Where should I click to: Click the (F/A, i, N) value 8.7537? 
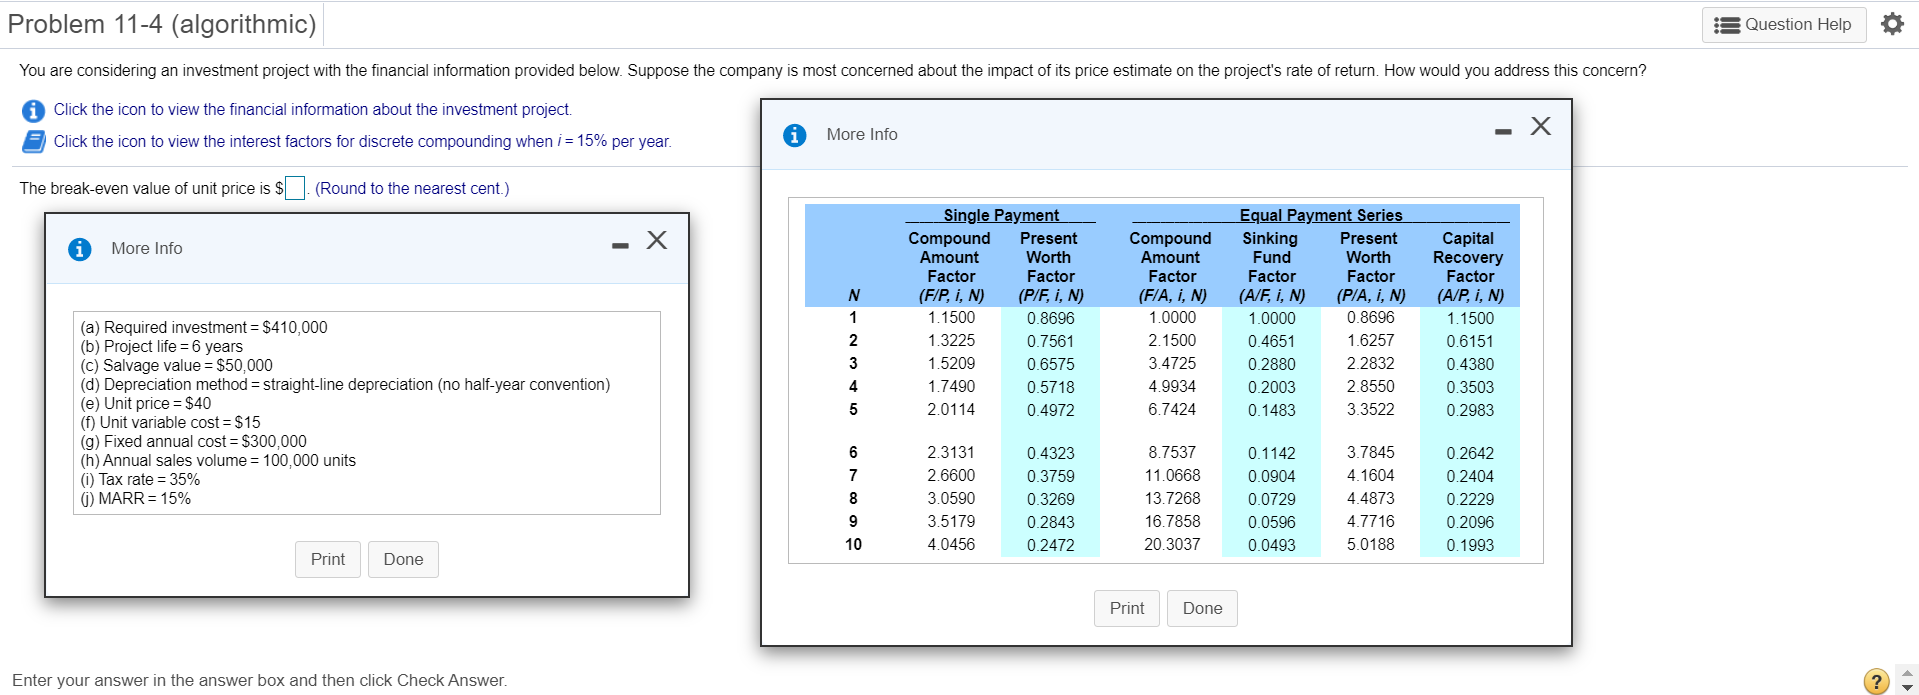[x=1172, y=452]
